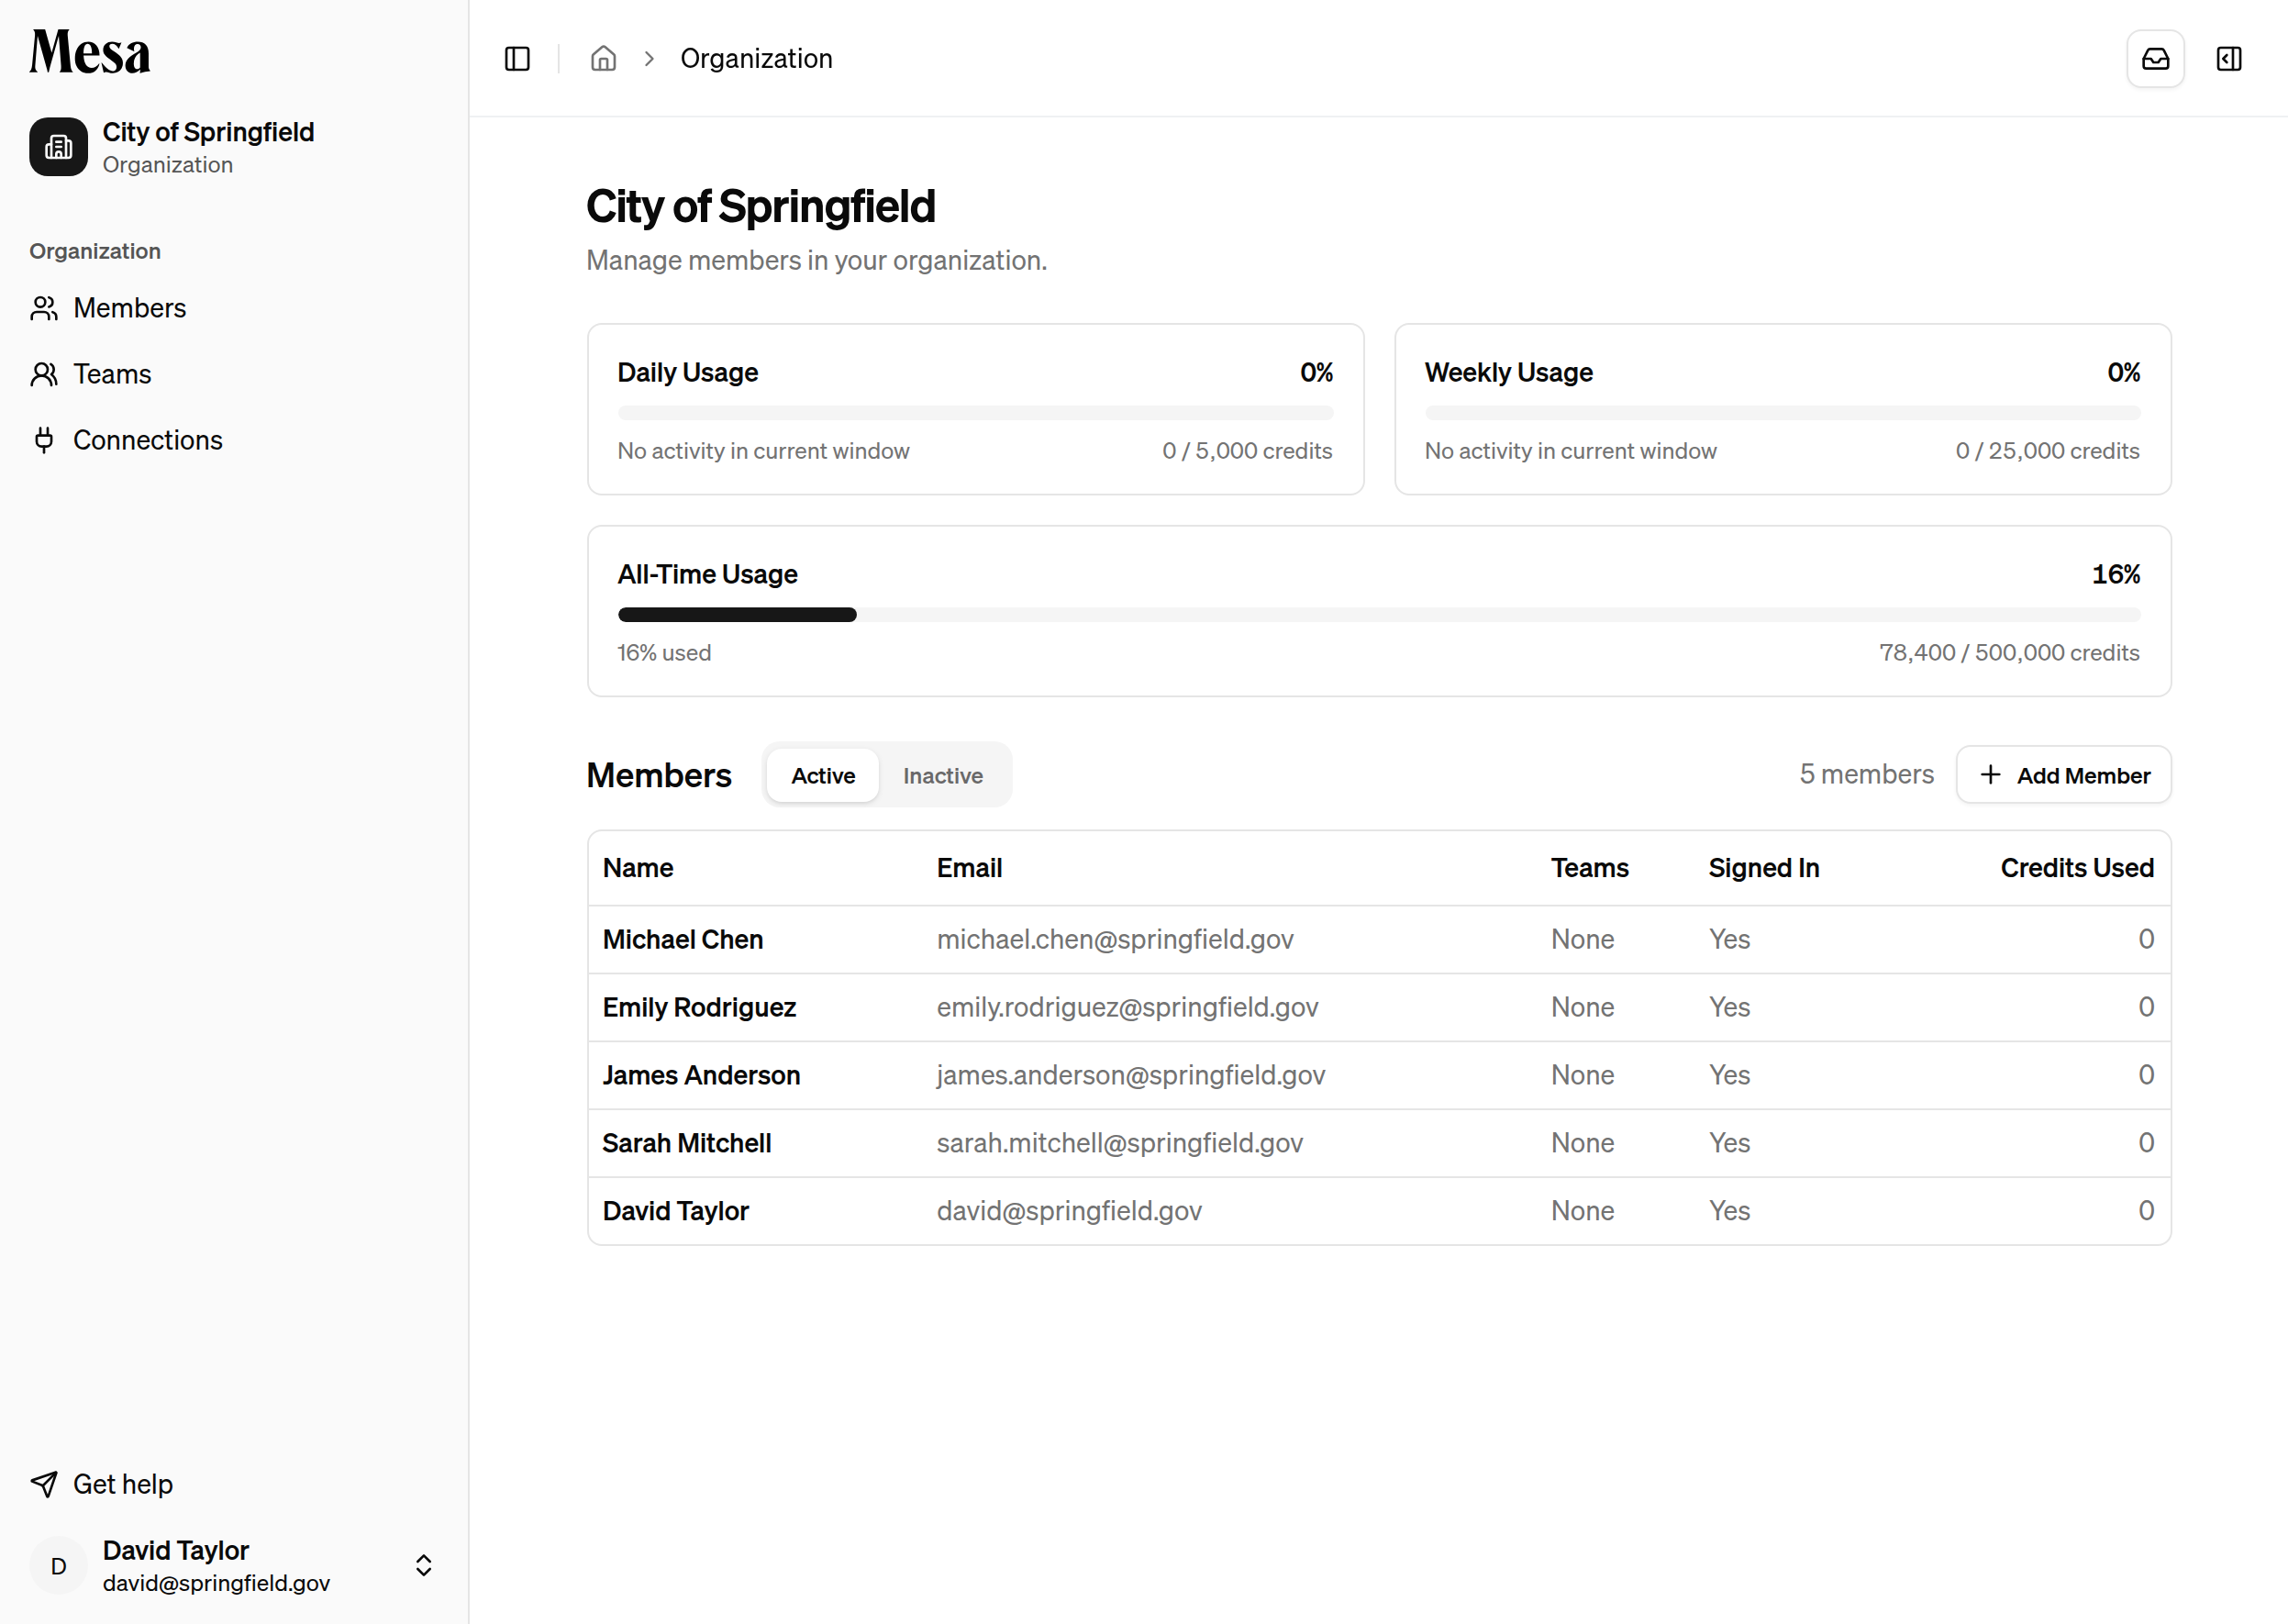The image size is (2288, 1624).
Task: Click Michael Chen's Credits Used value
Action: tap(2146, 940)
